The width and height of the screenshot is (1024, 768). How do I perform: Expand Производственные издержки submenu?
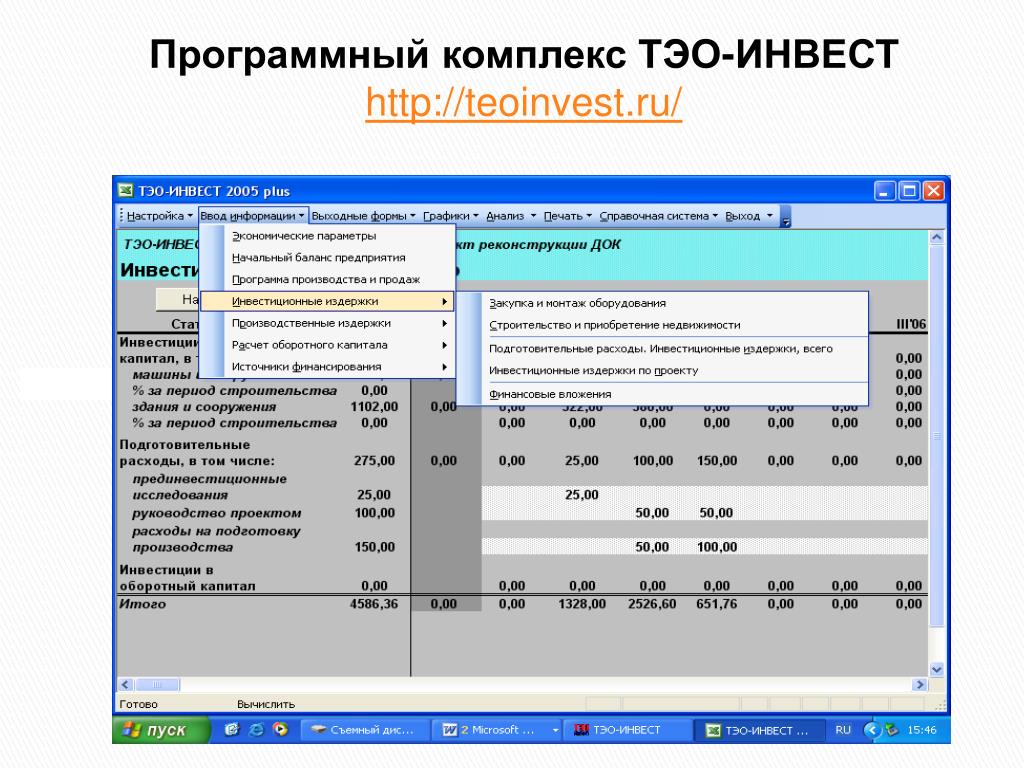327,323
